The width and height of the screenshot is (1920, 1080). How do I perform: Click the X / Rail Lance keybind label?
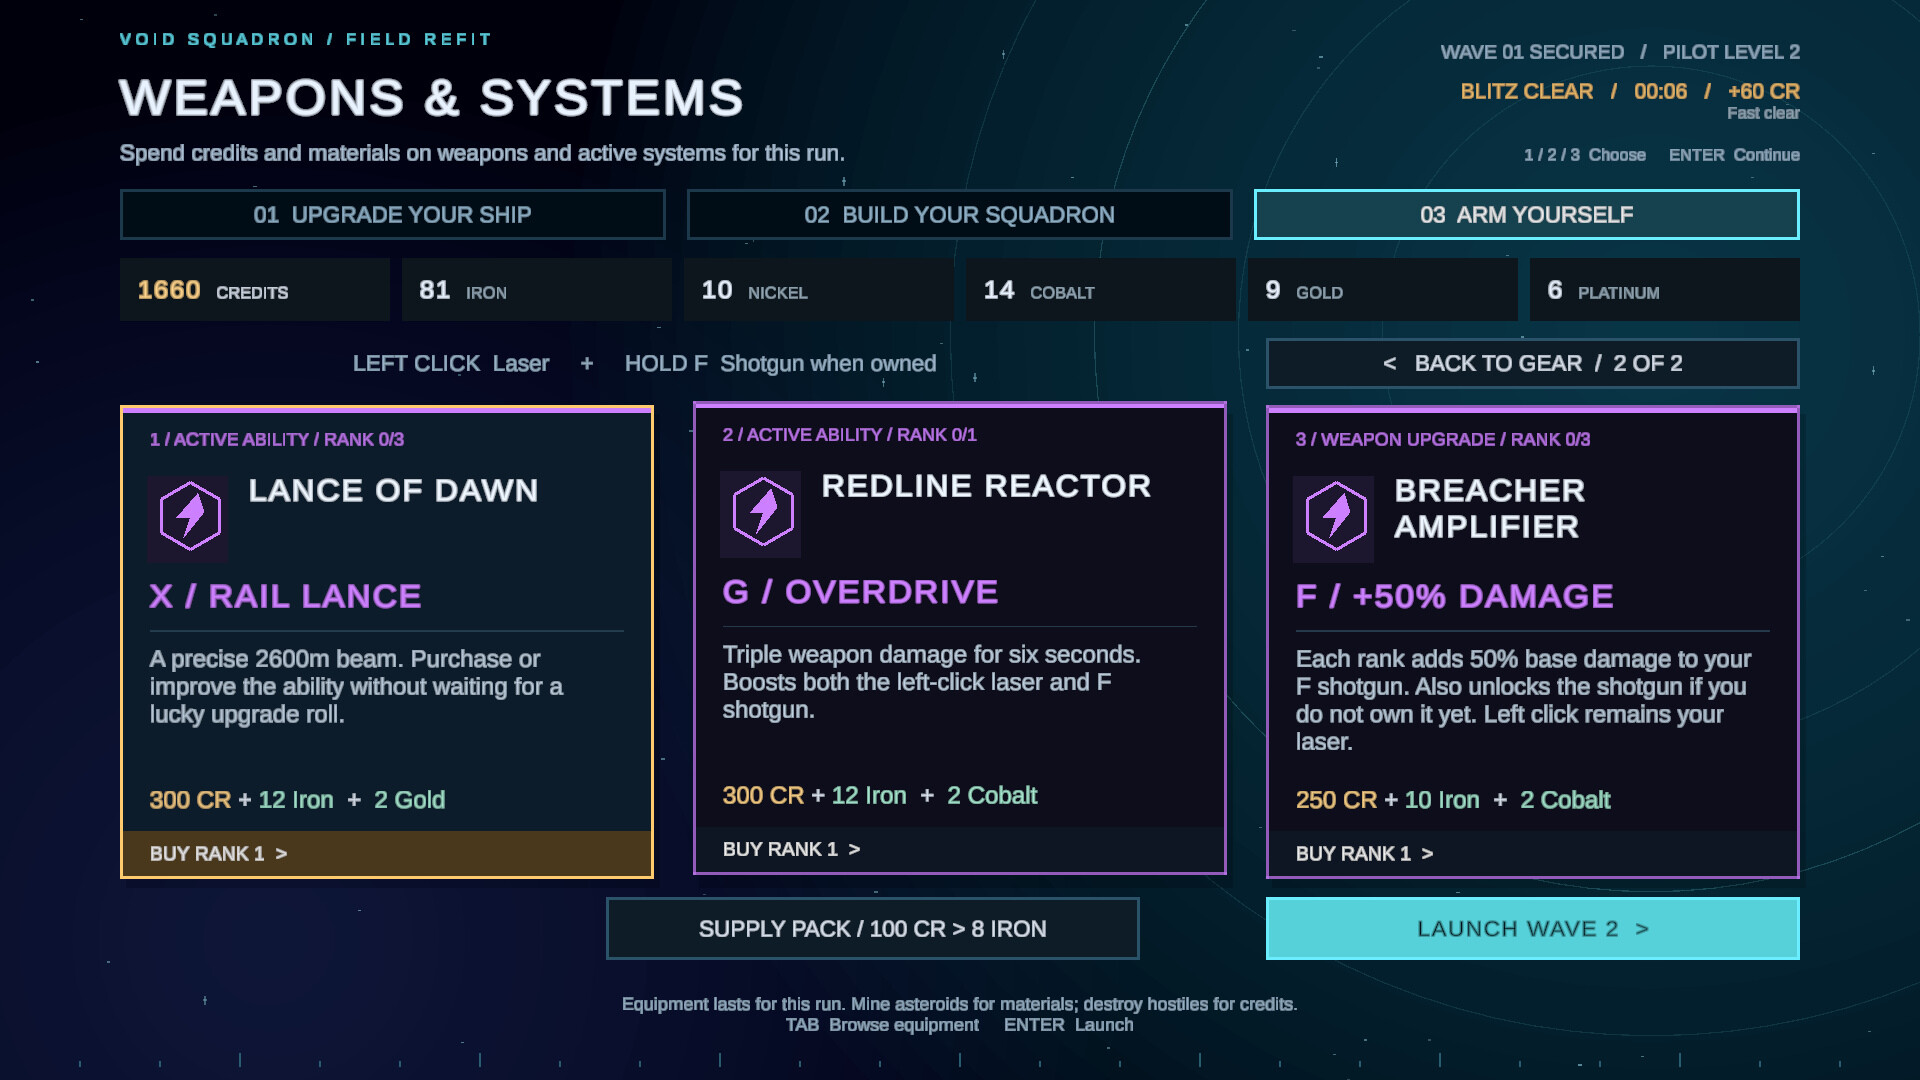[x=285, y=597]
